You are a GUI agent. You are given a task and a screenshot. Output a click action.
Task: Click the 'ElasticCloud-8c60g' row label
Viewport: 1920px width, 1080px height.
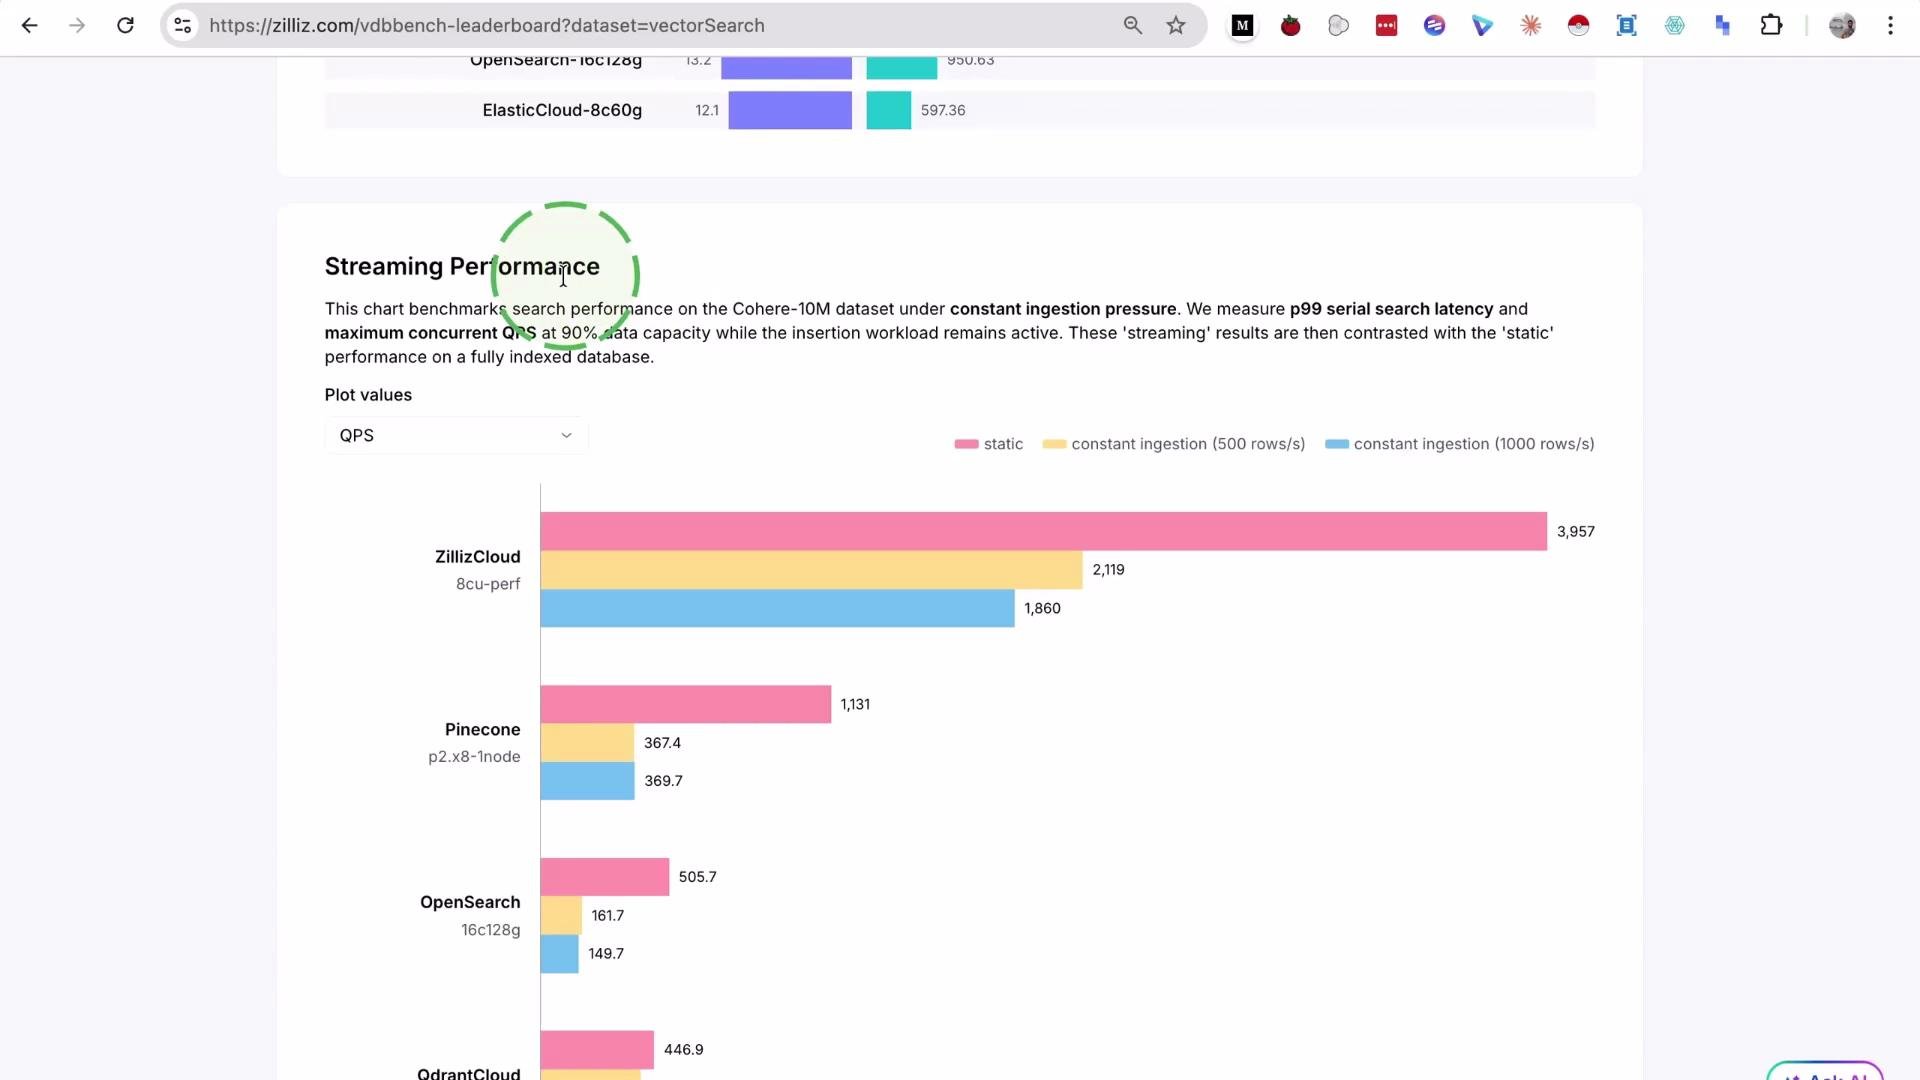pyautogui.click(x=562, y=110)
